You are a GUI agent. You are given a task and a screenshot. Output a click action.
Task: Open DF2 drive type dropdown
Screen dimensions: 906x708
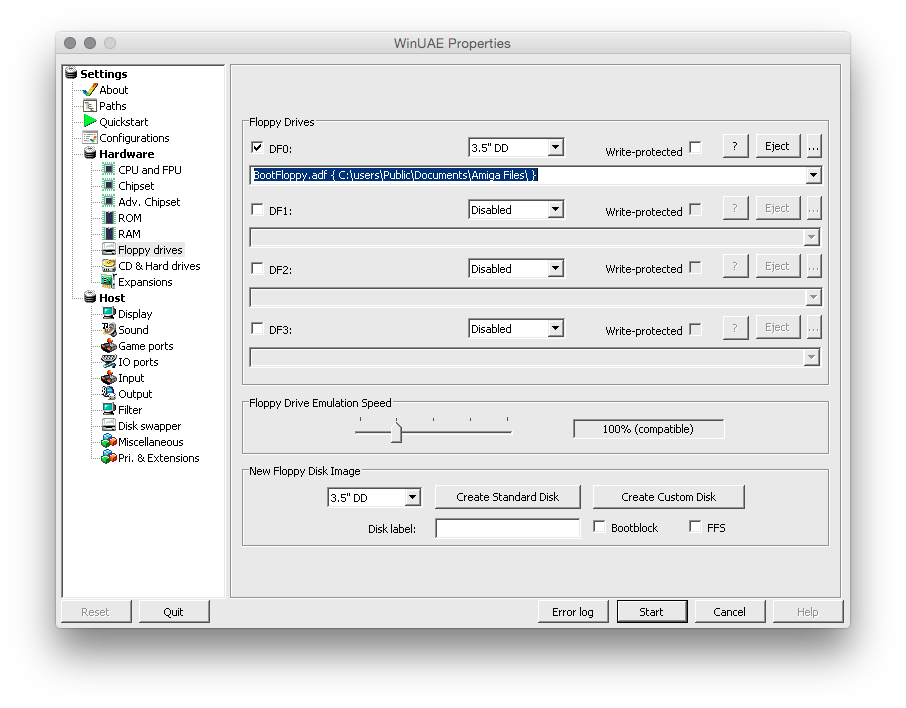[516, 268]
